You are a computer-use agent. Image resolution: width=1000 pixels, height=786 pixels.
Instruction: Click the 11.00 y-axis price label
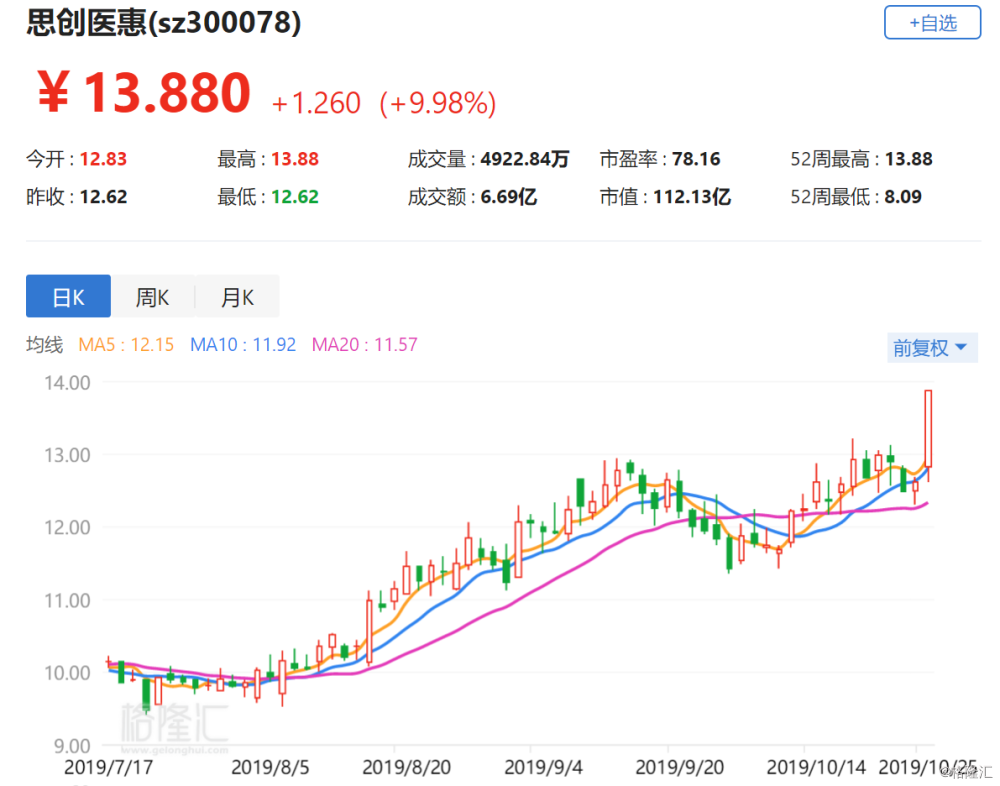point(67,600)
